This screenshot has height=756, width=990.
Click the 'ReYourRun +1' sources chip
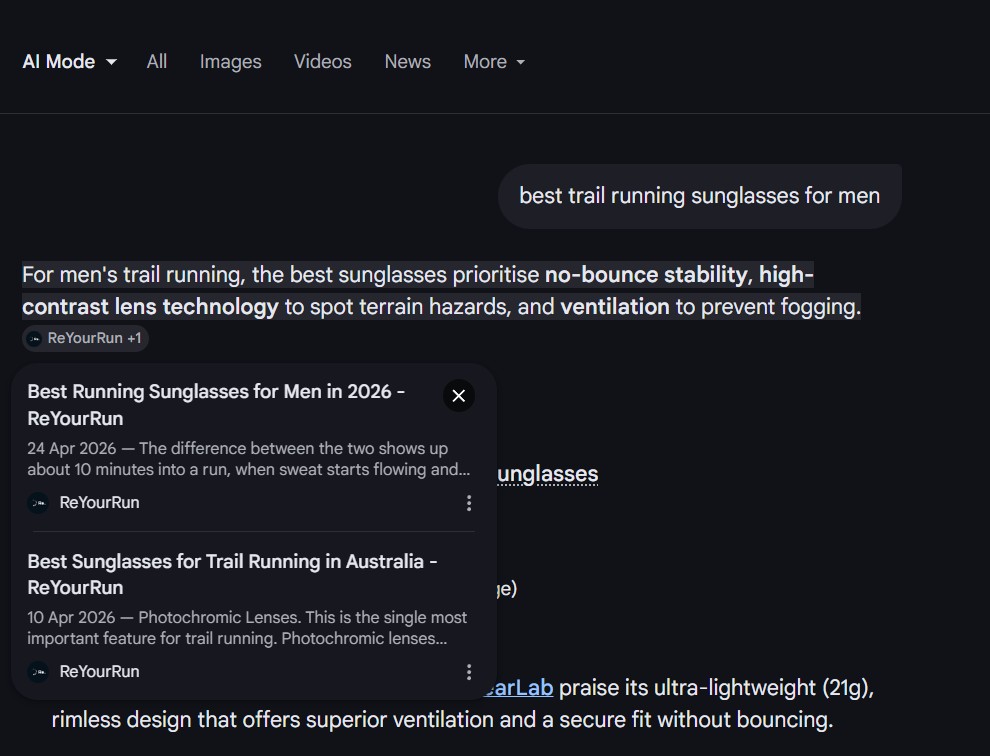click(85, 338)
